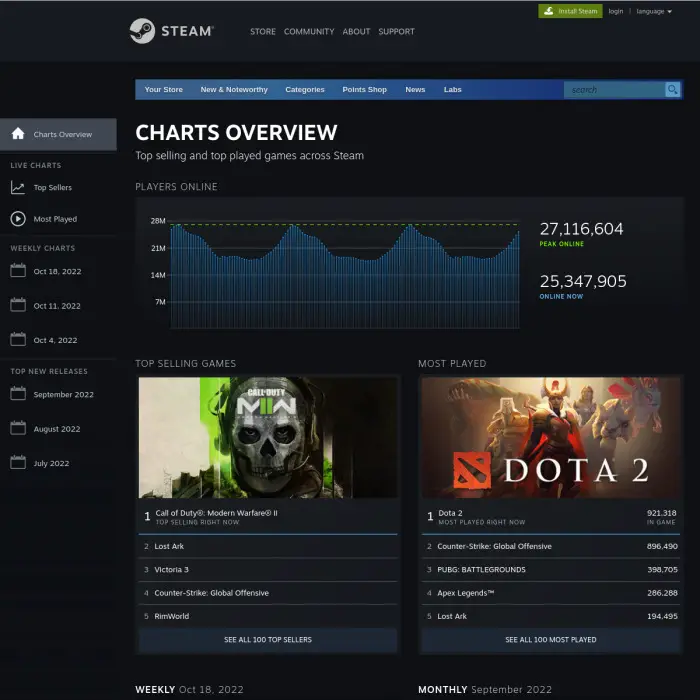Viewport: 700px width, 700px height.
Task: Open September 2022 top new releases
Action: [63, 395]
